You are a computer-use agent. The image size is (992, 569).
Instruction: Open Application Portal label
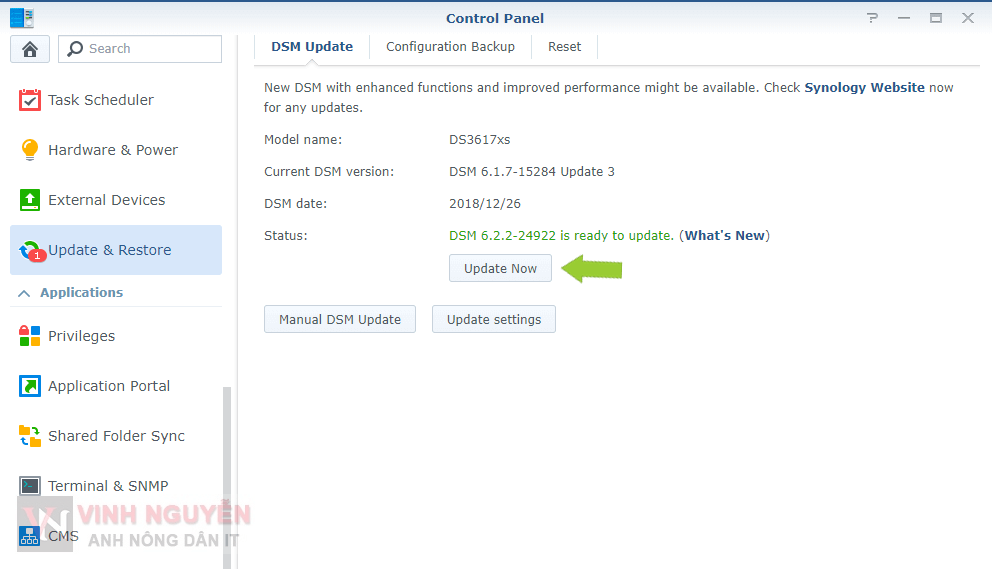(x=109, y=386)
